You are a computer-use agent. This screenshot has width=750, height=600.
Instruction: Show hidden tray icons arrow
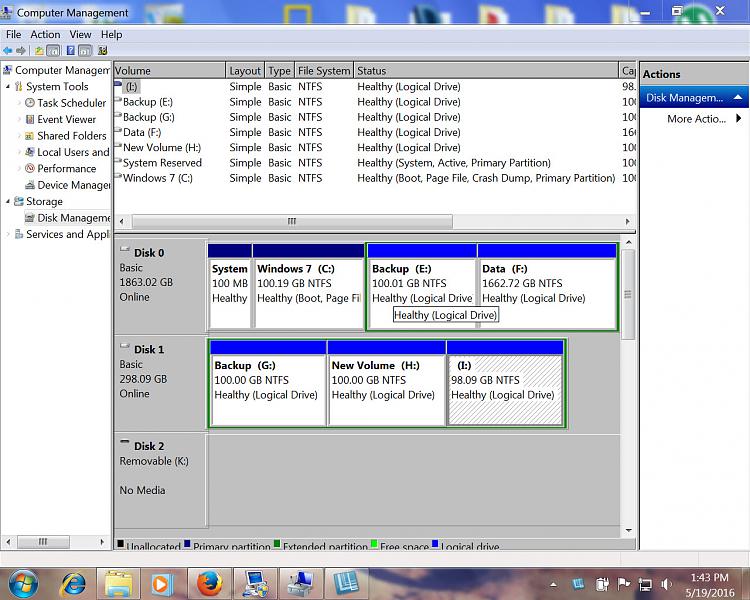(553, 584)
